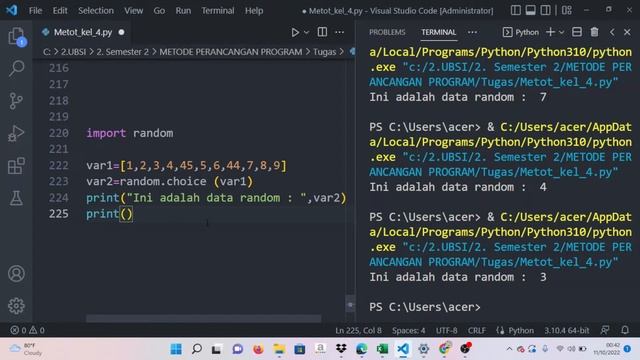Move panel with left chevron icon
Image resolution: width=640 pixels, height=360 pixels.
[x=612, y=32]
